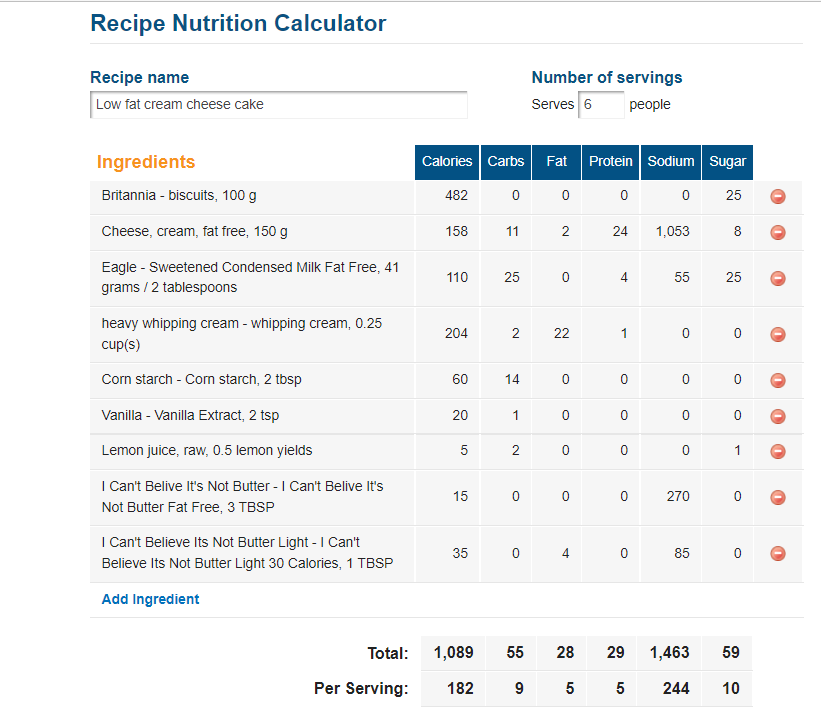The width and height of the screenshot is (821, 720).
Task: Select the Cheese, cream, fat free ingredient name
Action: click(x=194, y=231)
